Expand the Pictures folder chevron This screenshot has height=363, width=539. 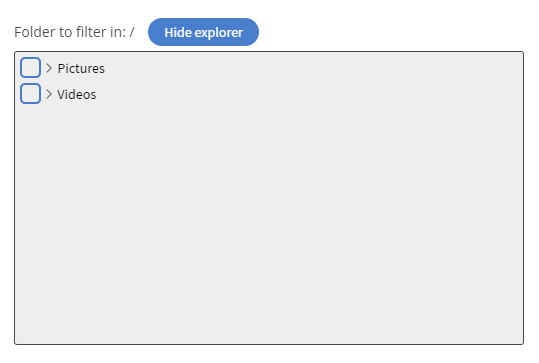tap(49, 68)
